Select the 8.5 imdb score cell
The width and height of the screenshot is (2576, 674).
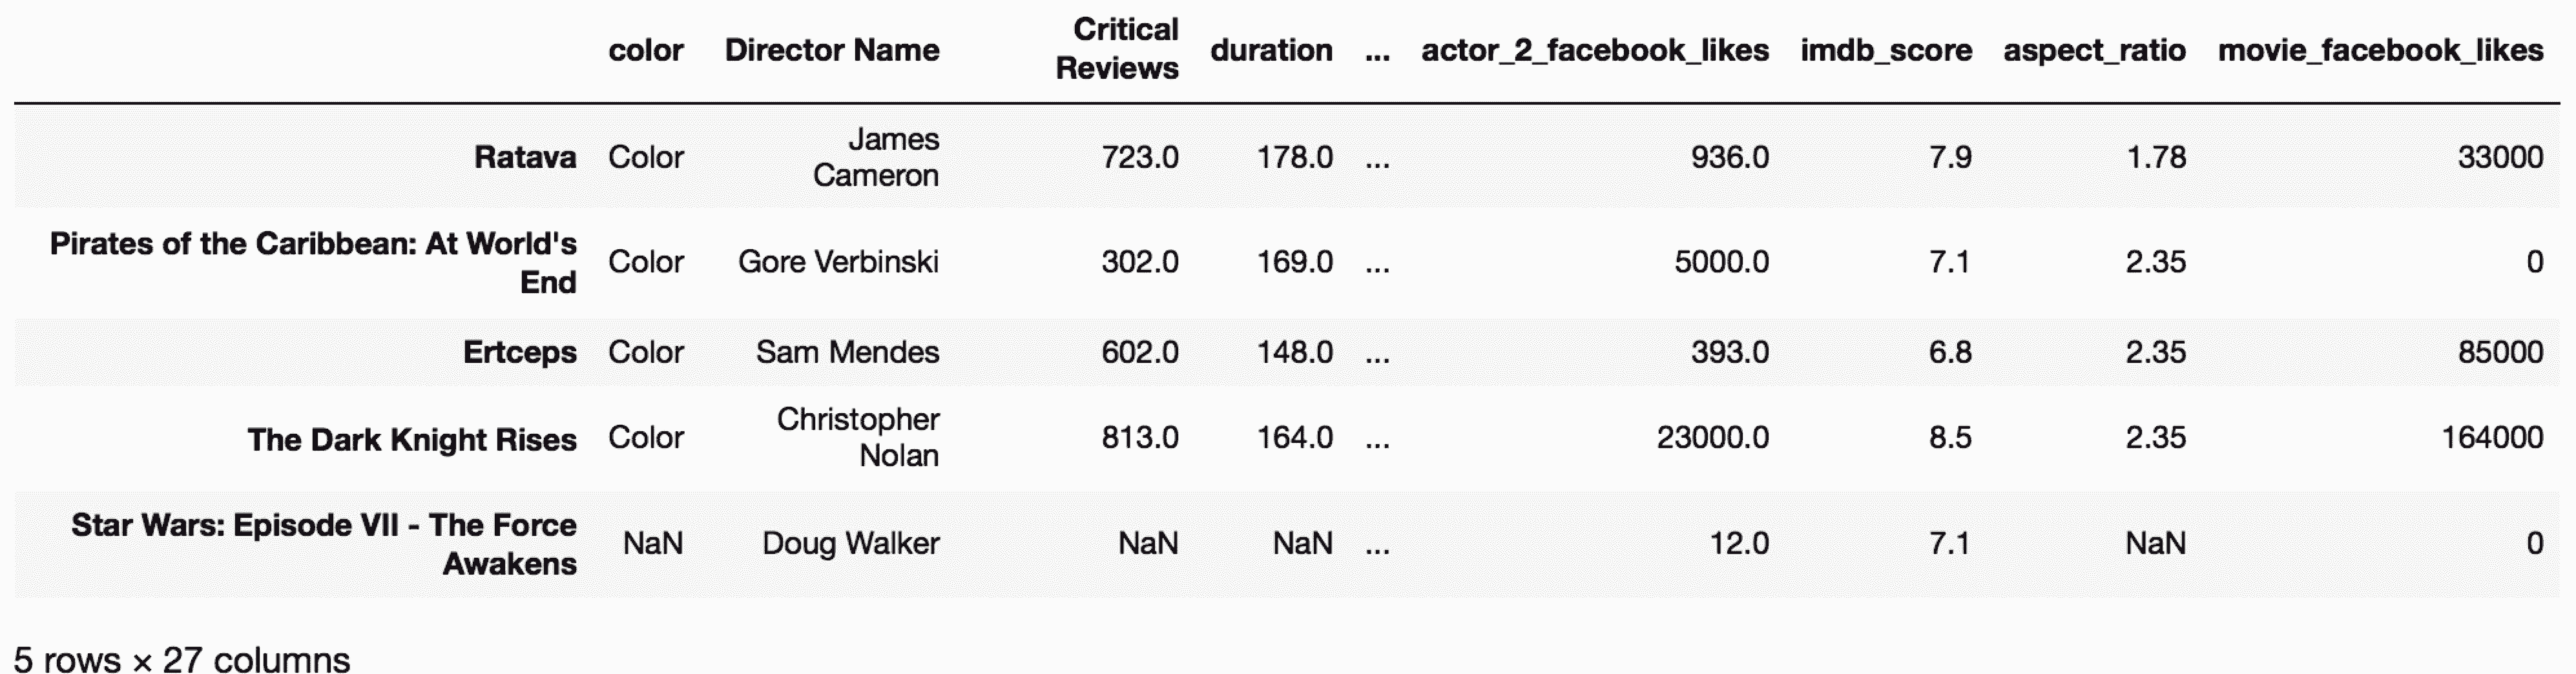(1949, 437)
